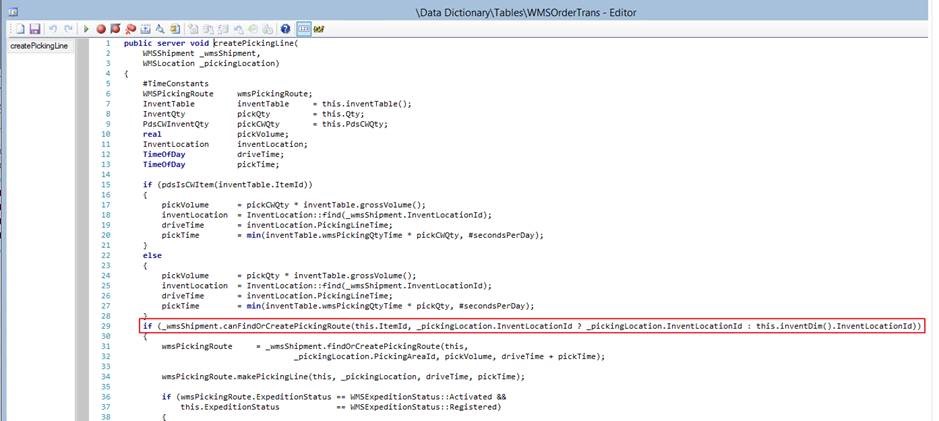Undo the last edit

[52, 30]
